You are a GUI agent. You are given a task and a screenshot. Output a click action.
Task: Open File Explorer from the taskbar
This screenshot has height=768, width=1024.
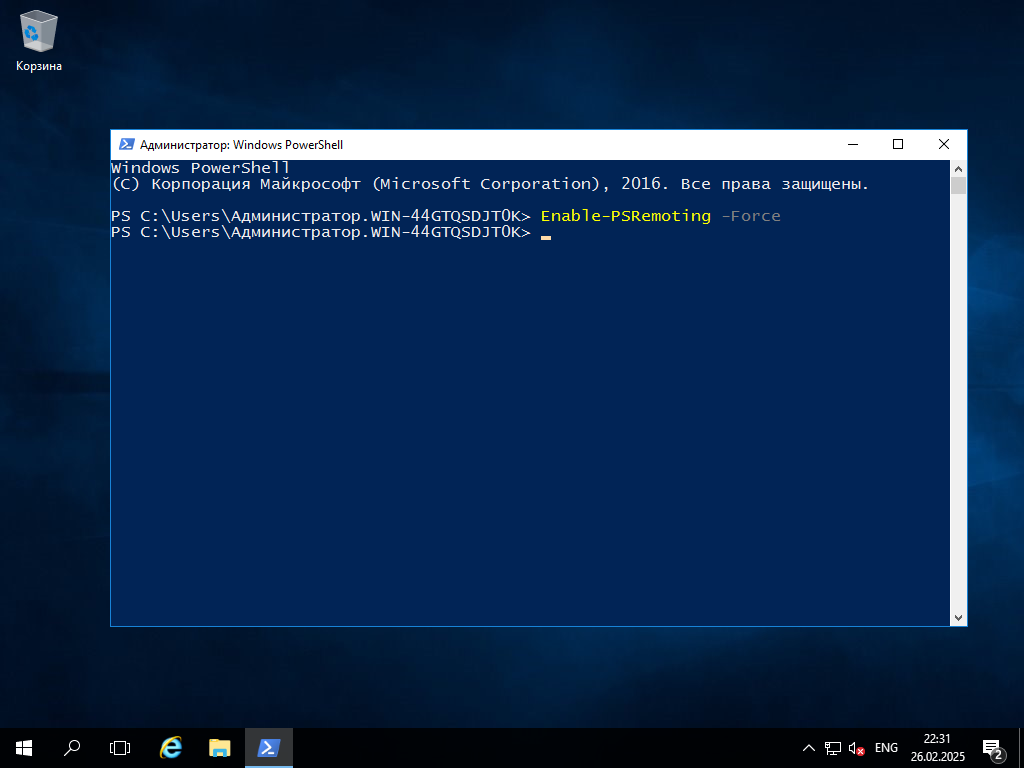tap(219, 748)
